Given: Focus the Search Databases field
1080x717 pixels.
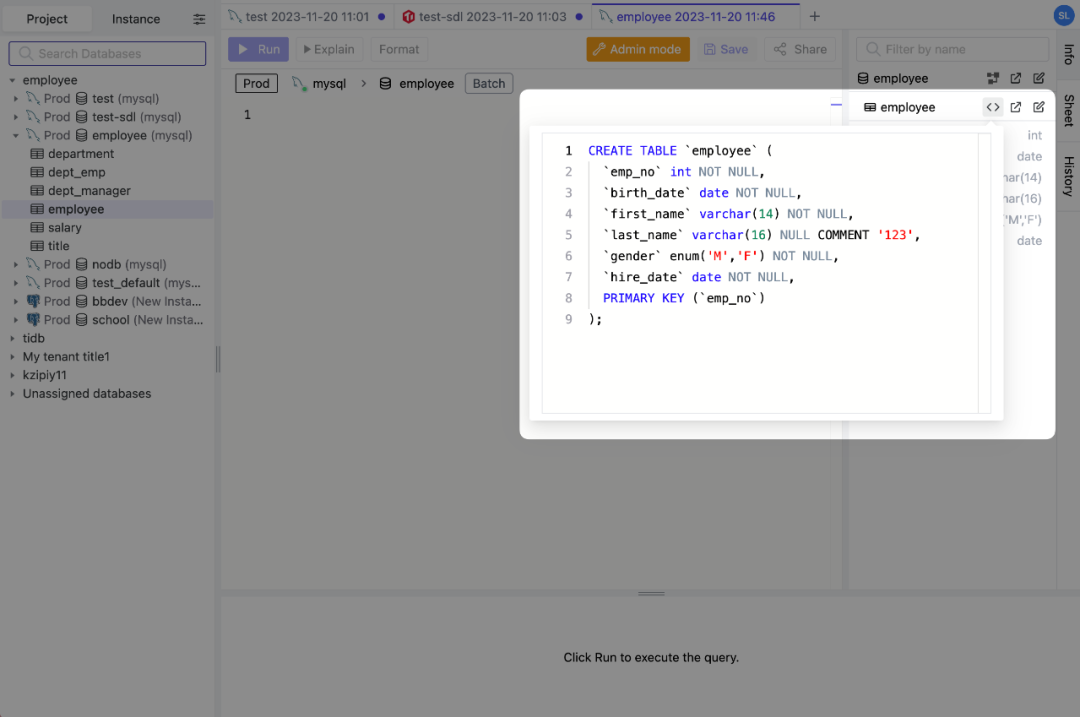Looking at the screenshot, I should (x=107, y=54).
